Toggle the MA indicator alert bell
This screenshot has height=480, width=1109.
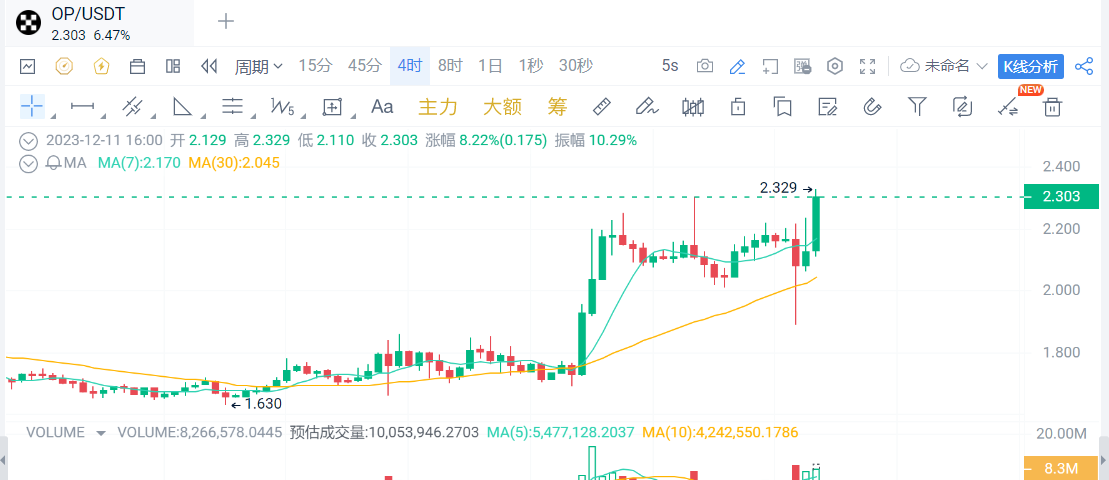53,162
